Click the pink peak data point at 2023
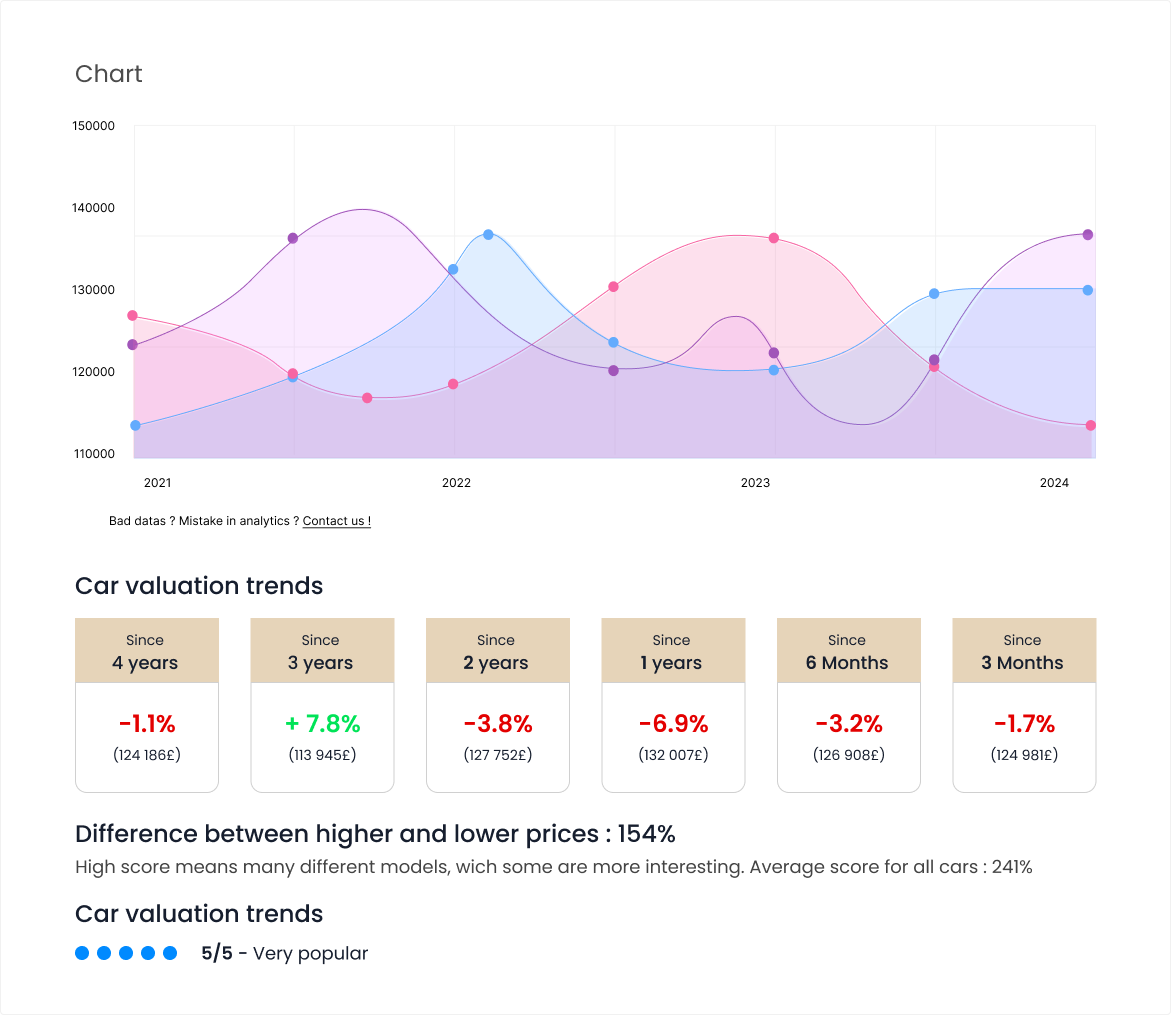 [x=774, y=238]
